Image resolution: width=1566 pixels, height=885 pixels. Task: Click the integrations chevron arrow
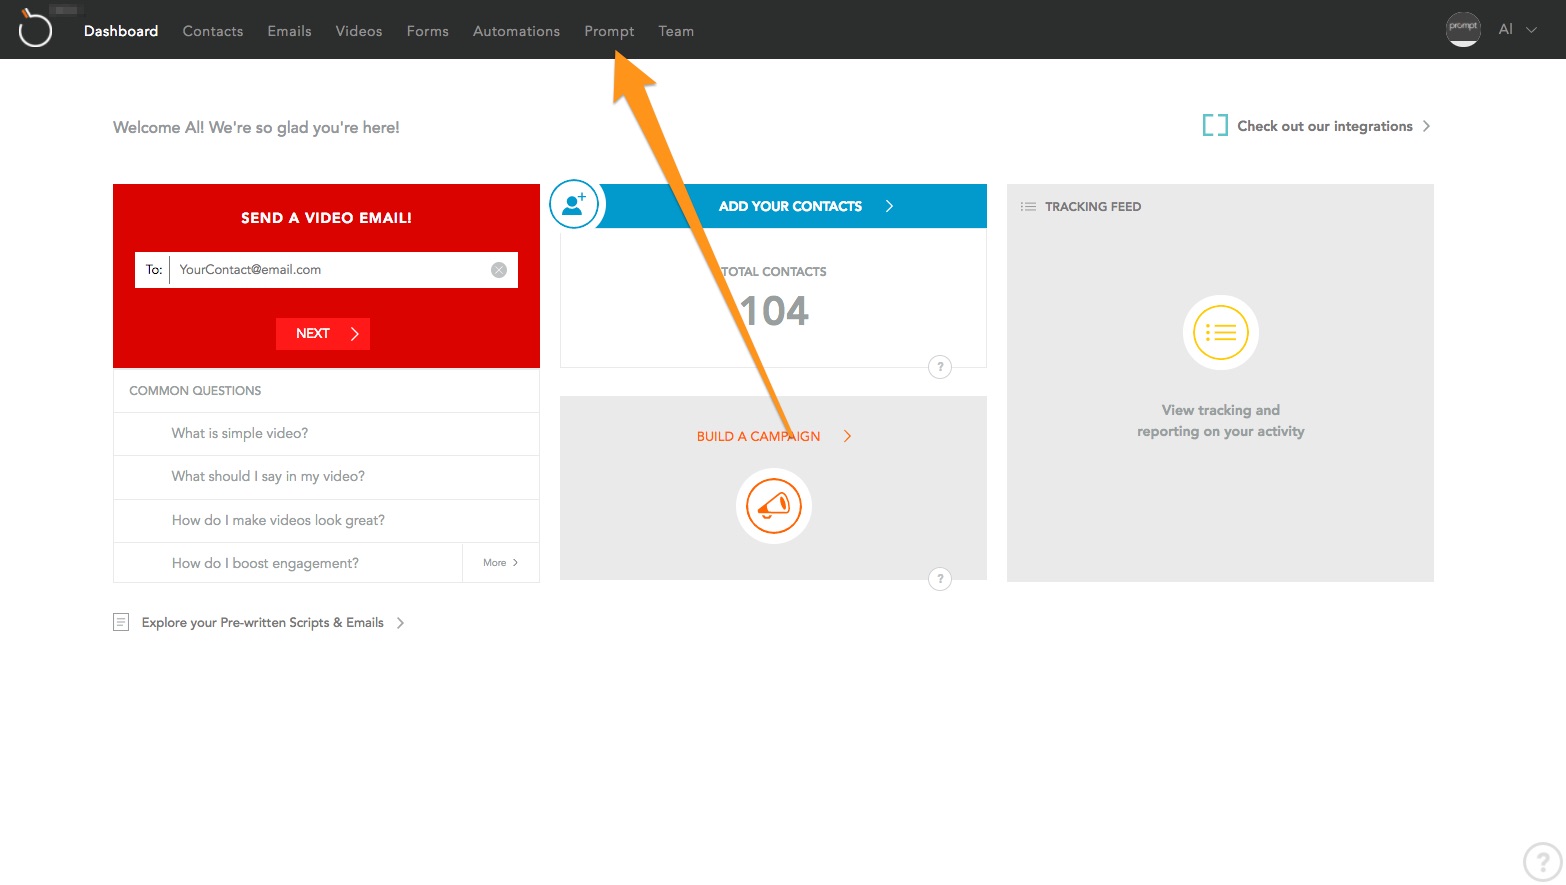pos(1426,126)
